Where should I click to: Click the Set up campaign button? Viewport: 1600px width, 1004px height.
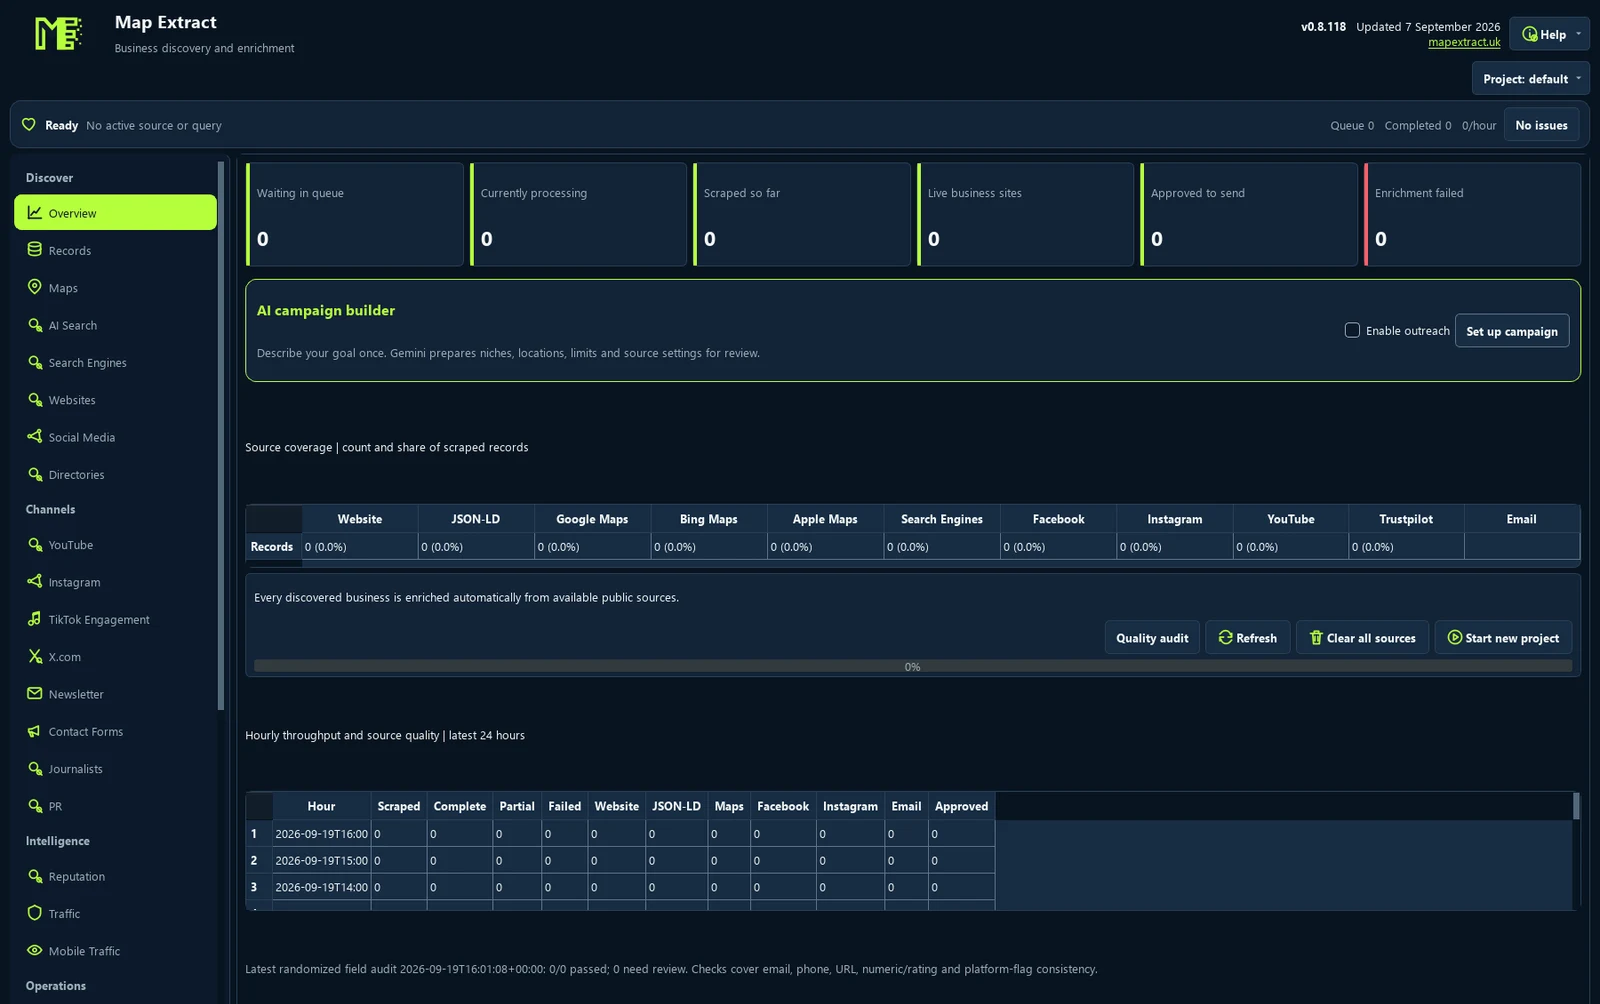point(1512,331)
